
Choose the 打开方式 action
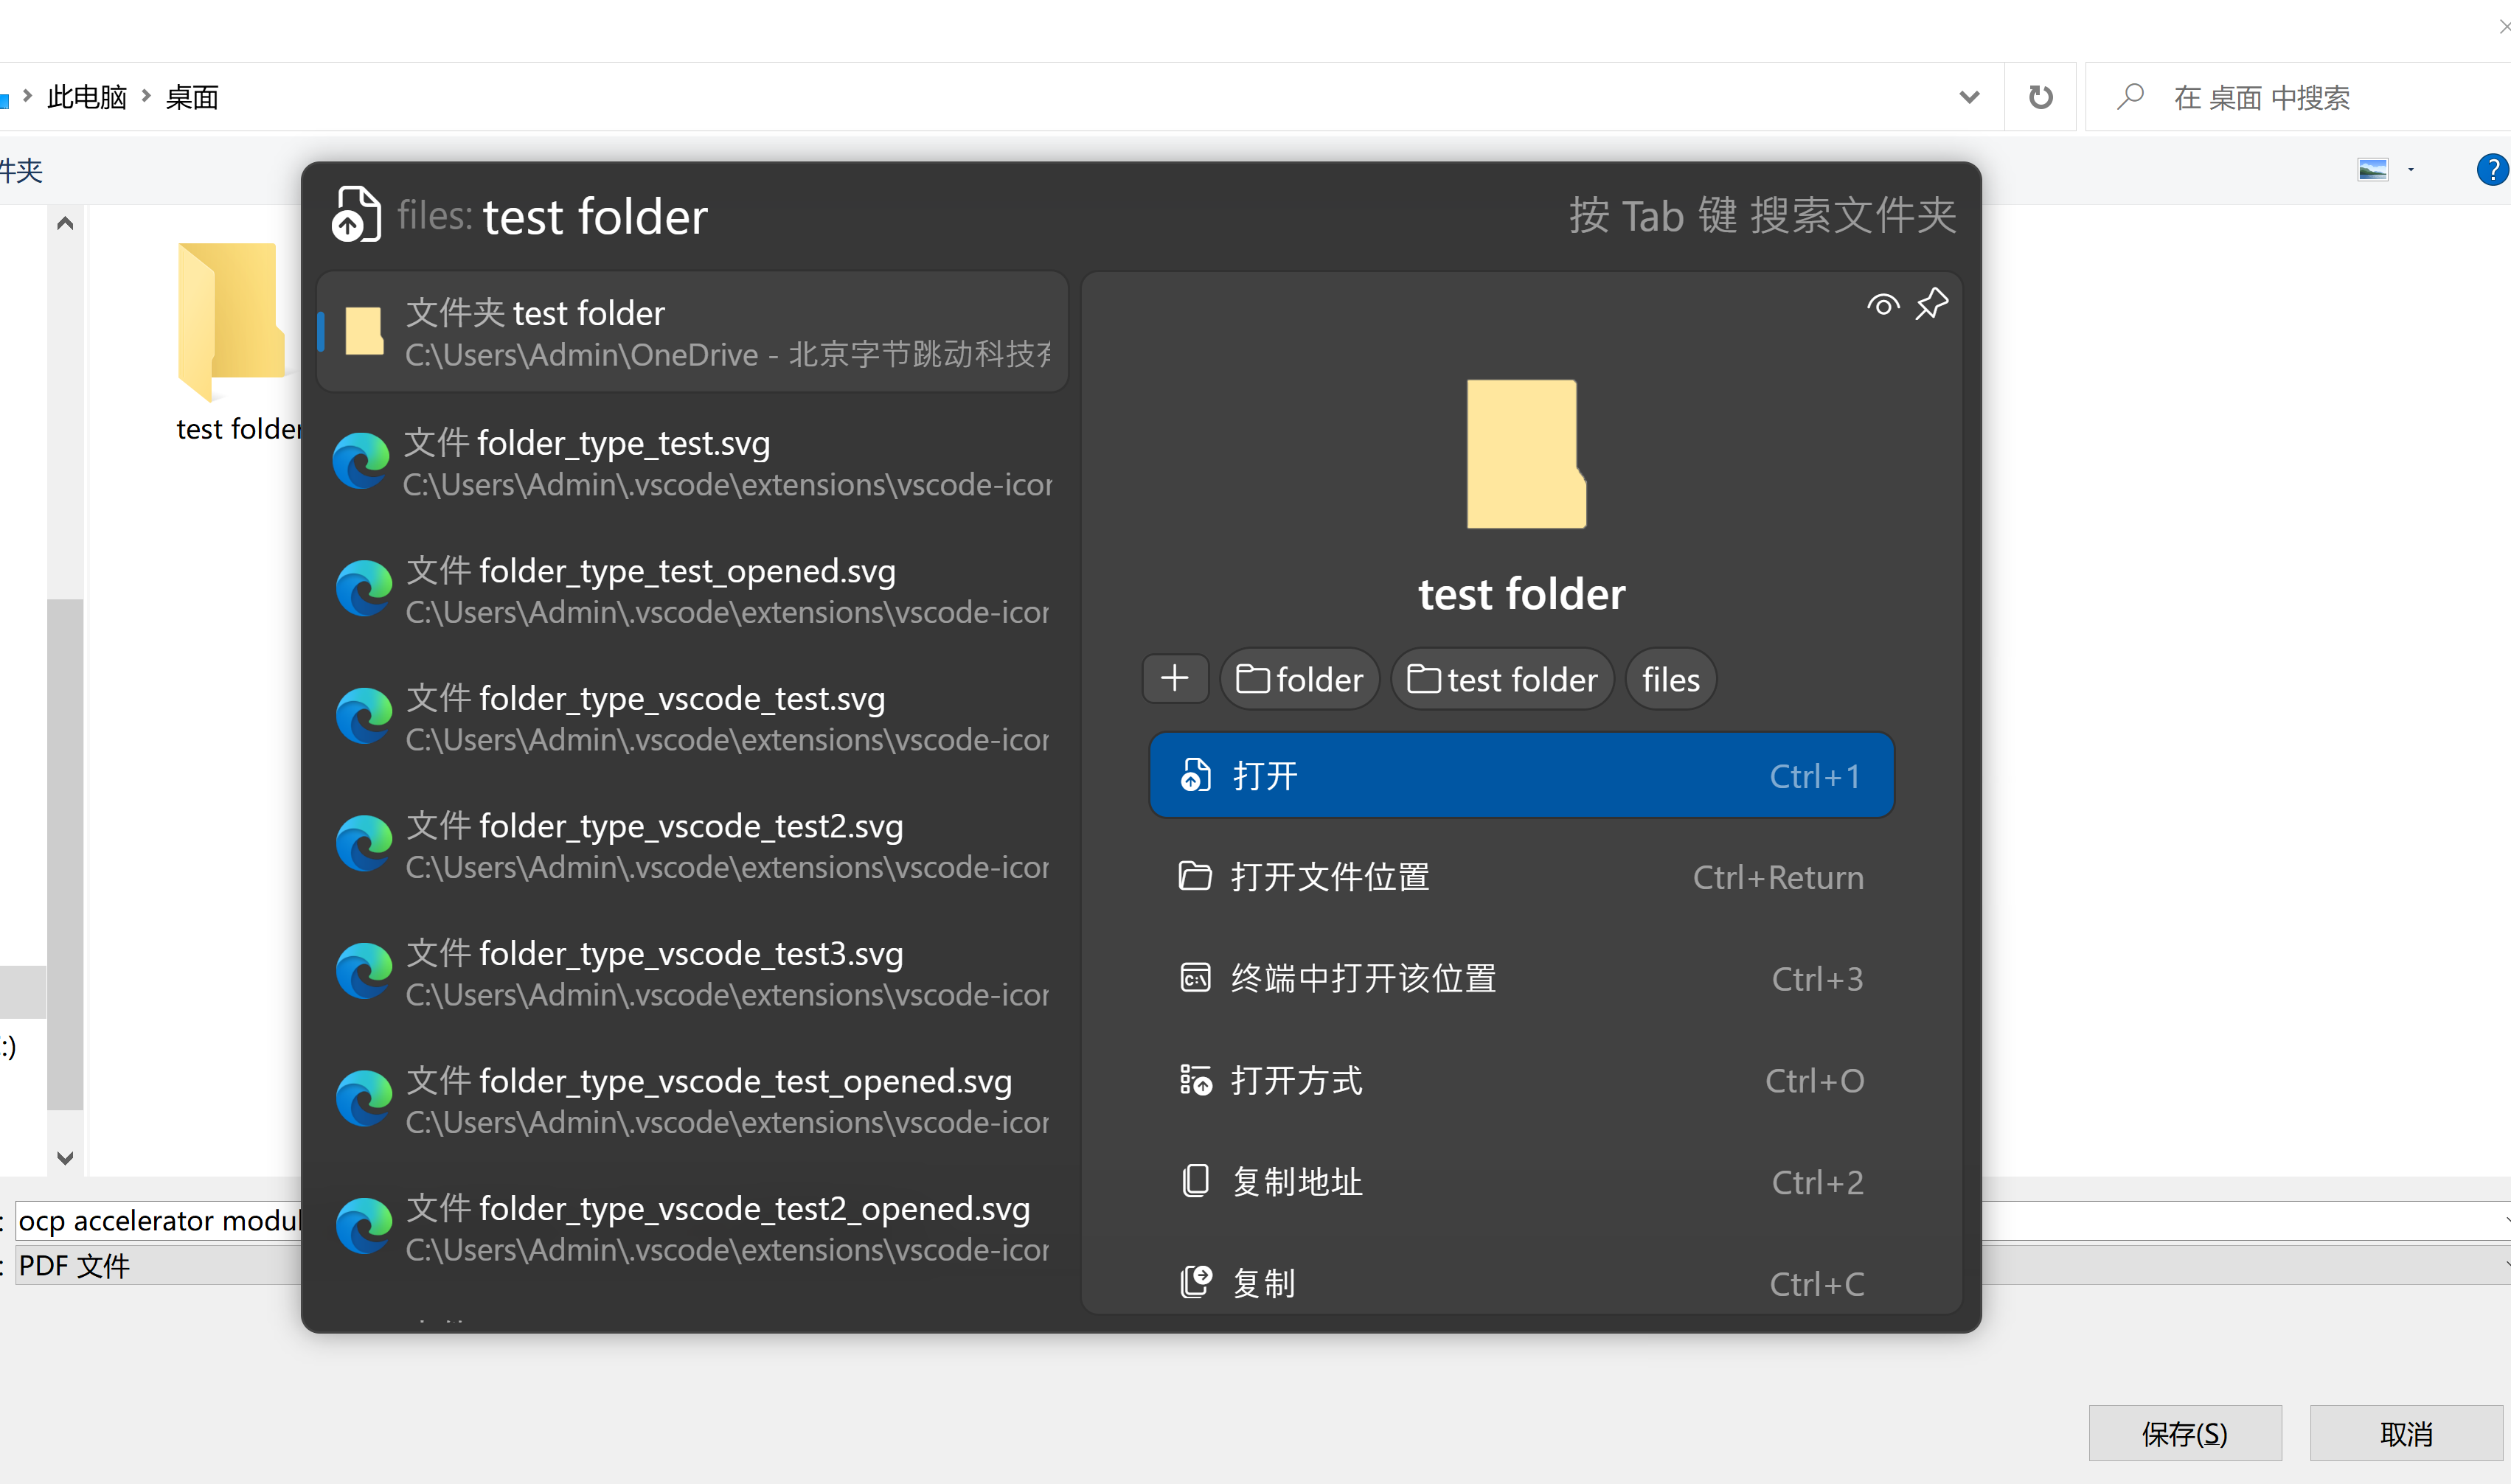pyautogui.click(x=1521, y=1080)
